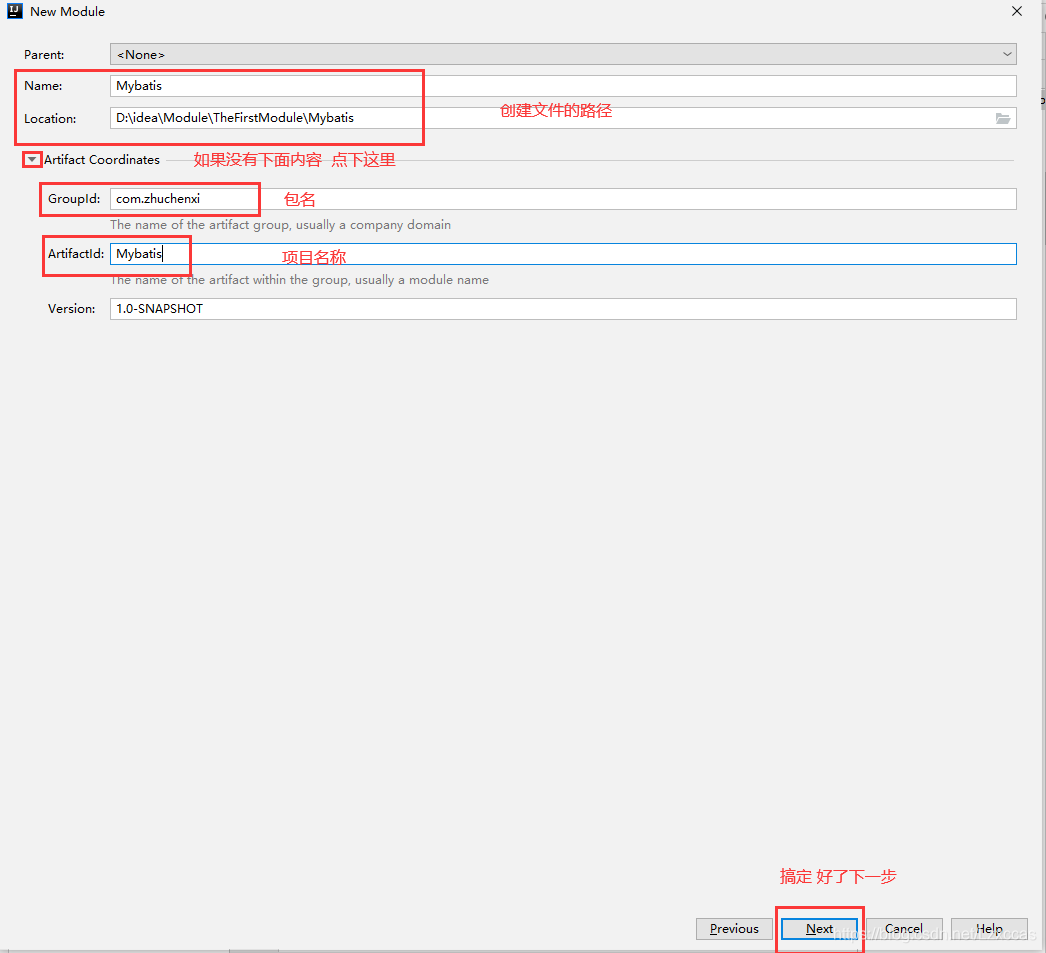Click the GroupId hint about company domain

[x=280, y=225]
